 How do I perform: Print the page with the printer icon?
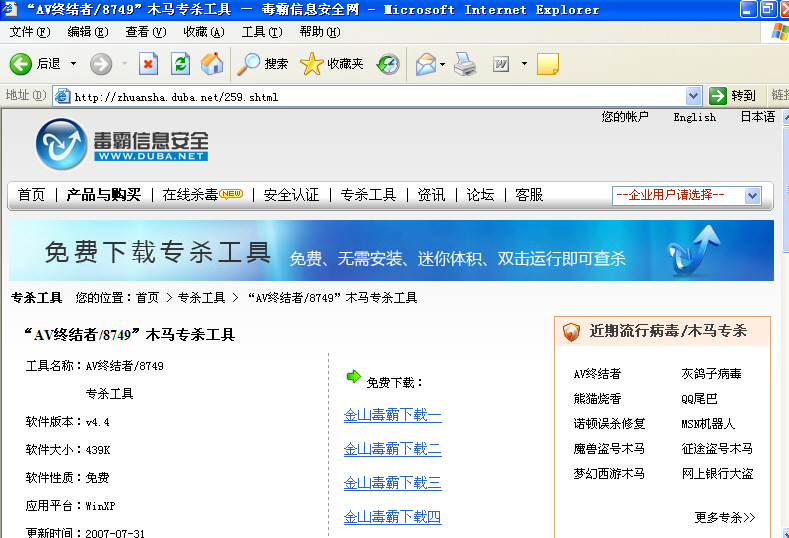tap(465, 64)
